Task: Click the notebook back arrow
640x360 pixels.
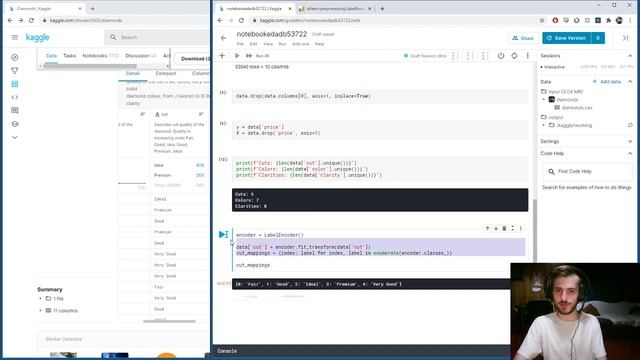Action: point(223,38)
